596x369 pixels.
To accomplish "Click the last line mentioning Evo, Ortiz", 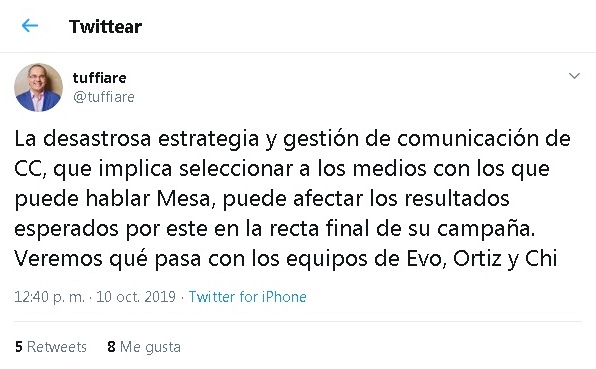I will tap(285, 260).
